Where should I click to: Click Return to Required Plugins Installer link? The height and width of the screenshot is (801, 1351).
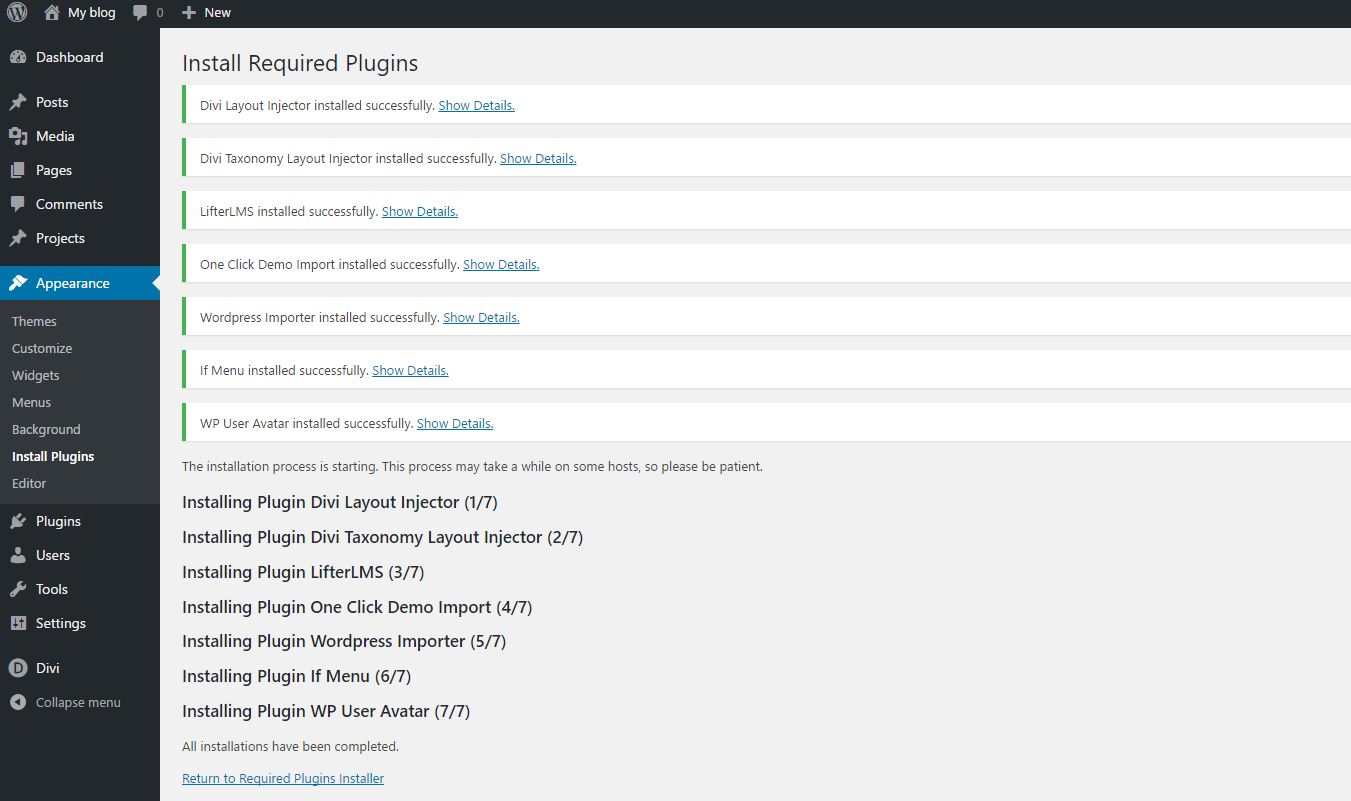283,778
